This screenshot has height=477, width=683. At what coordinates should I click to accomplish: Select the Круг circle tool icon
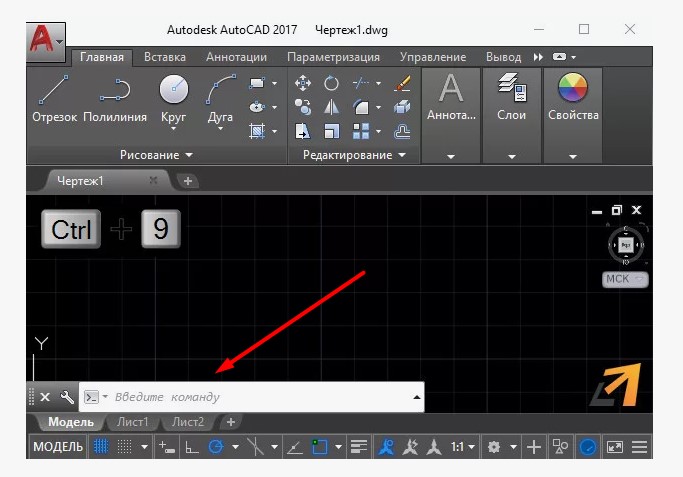173,89
